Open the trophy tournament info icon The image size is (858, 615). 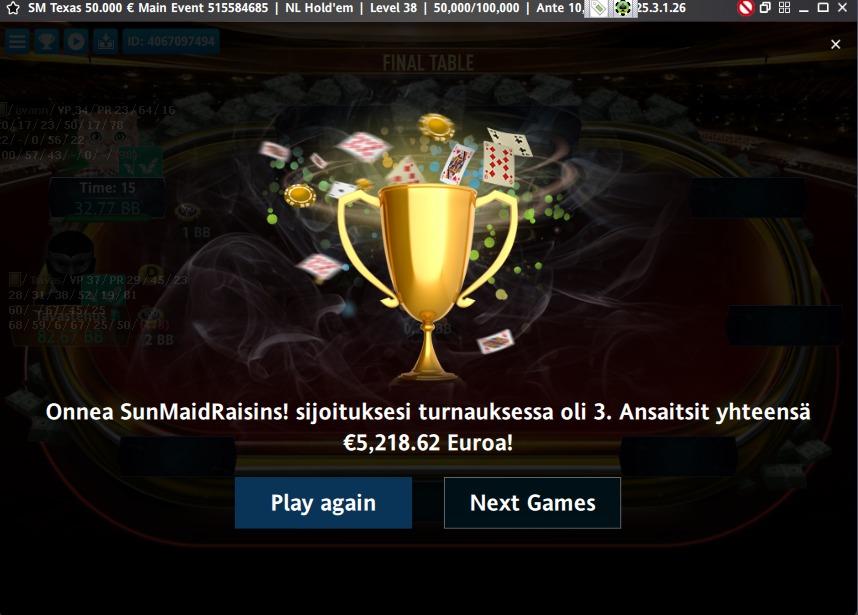click(47, 42)
